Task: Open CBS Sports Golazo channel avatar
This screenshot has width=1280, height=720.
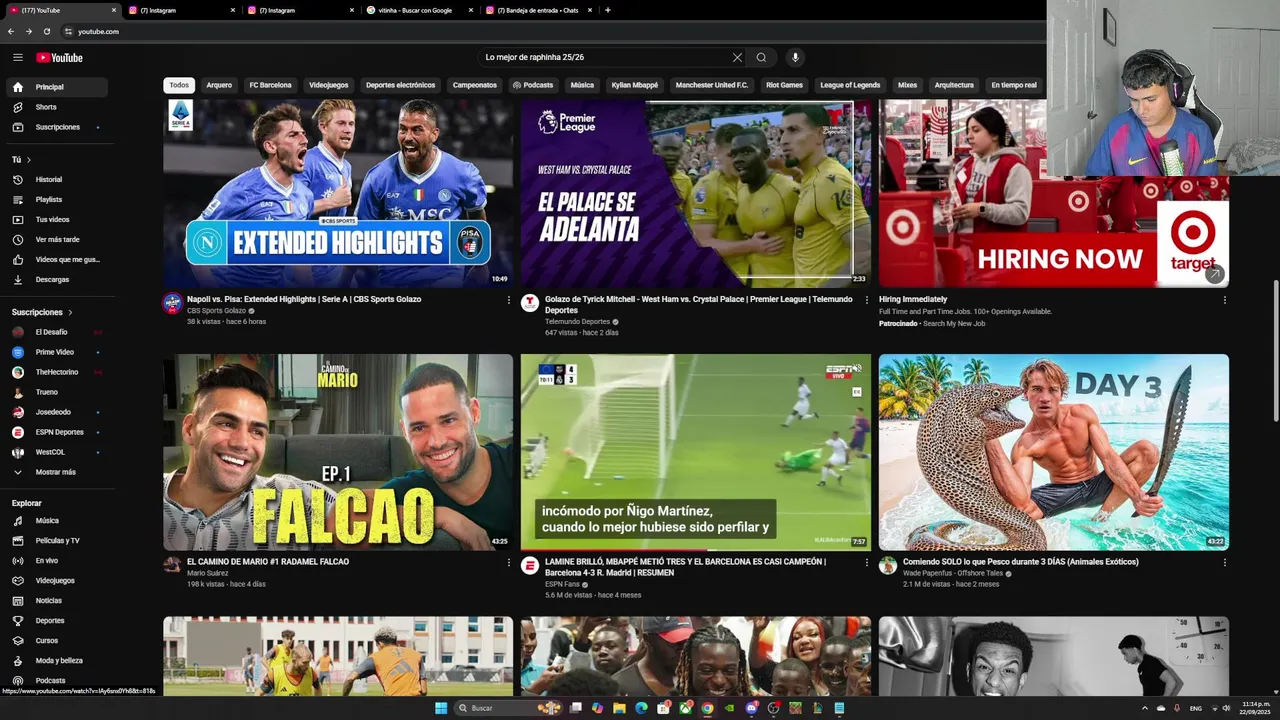Action: 172,303
